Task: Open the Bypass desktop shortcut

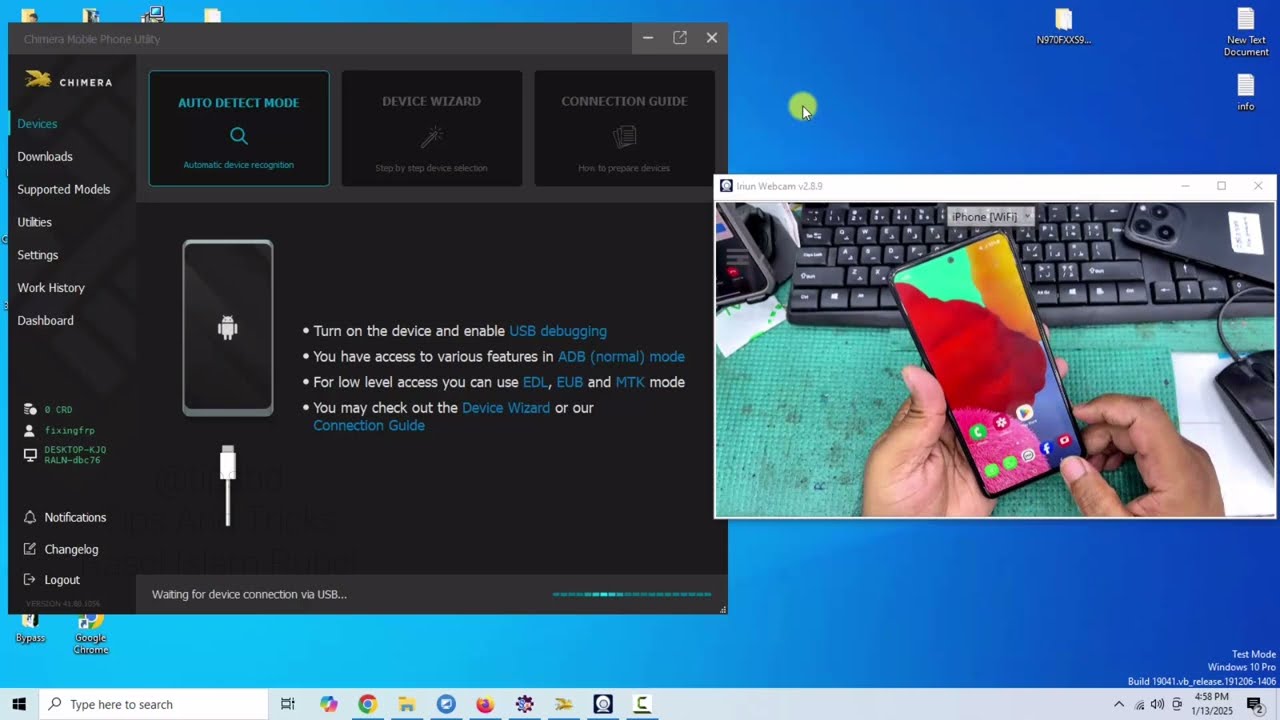Action: (x=30, y=629)
